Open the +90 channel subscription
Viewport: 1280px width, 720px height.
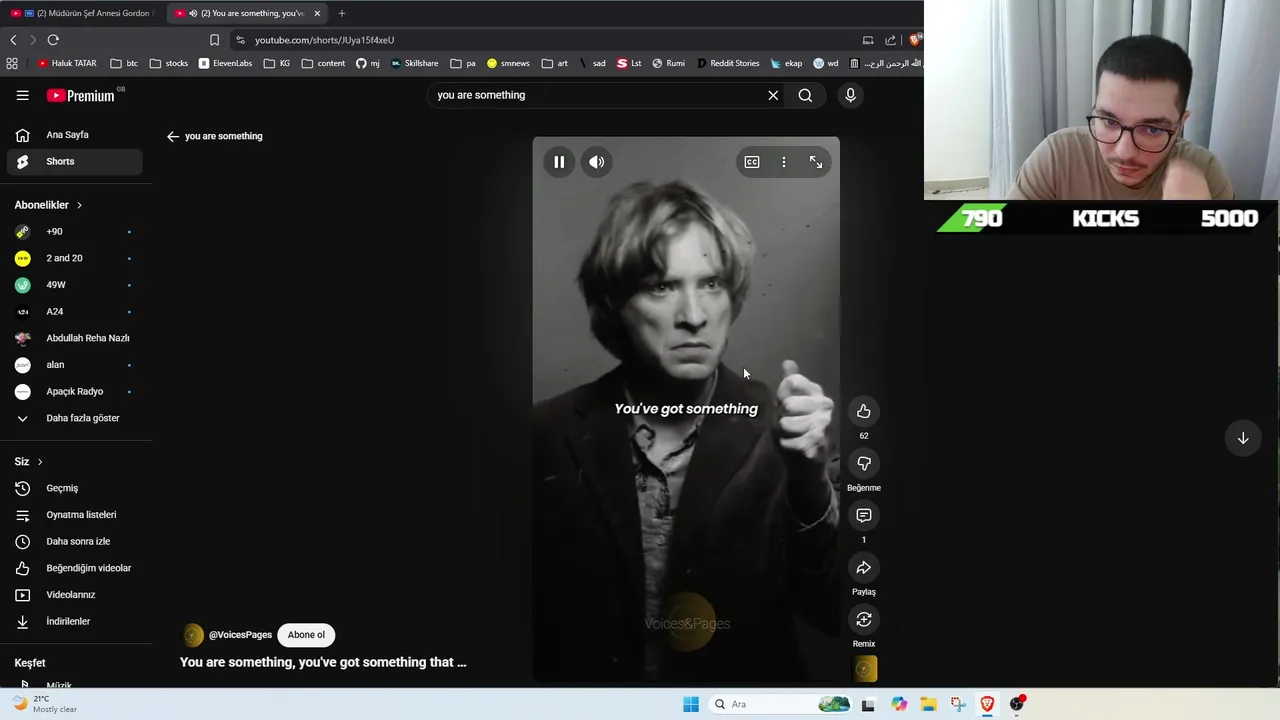(74, 232)
